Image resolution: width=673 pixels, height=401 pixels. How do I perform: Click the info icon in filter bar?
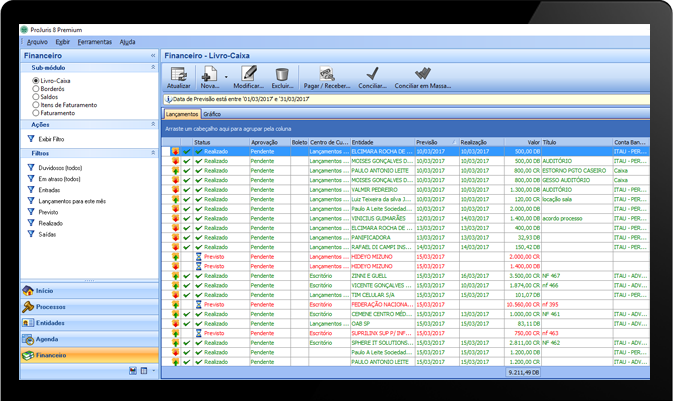tap(169, 99)
